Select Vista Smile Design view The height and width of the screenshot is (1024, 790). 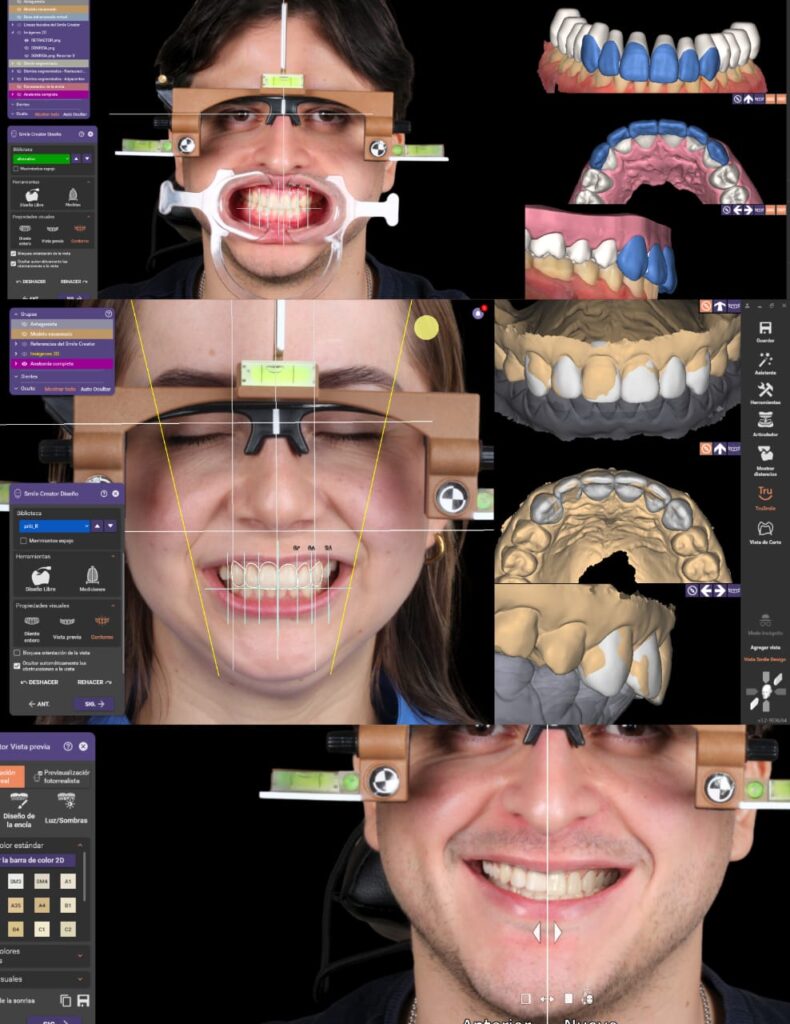pyautogui.click(x=765, y=659)
